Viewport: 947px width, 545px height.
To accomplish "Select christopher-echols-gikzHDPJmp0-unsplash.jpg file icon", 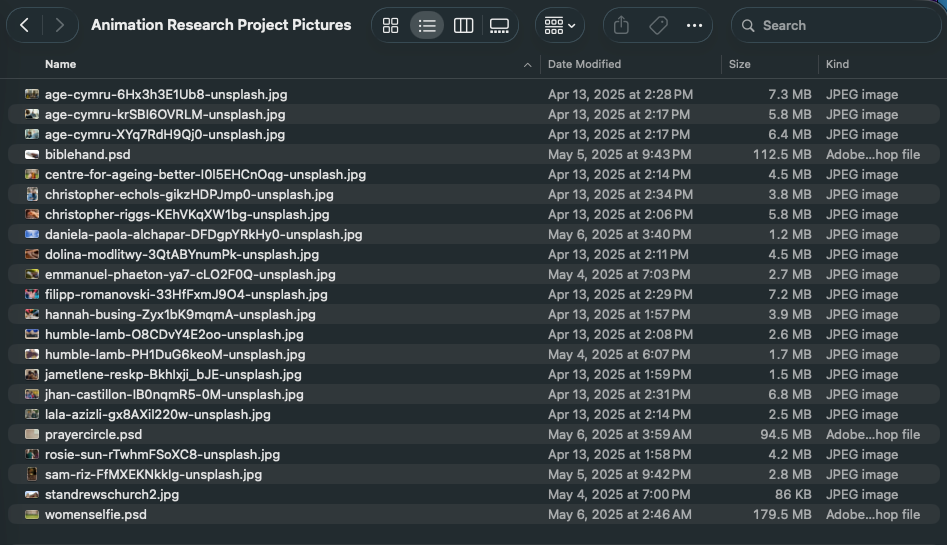I will tap(32, 195).
